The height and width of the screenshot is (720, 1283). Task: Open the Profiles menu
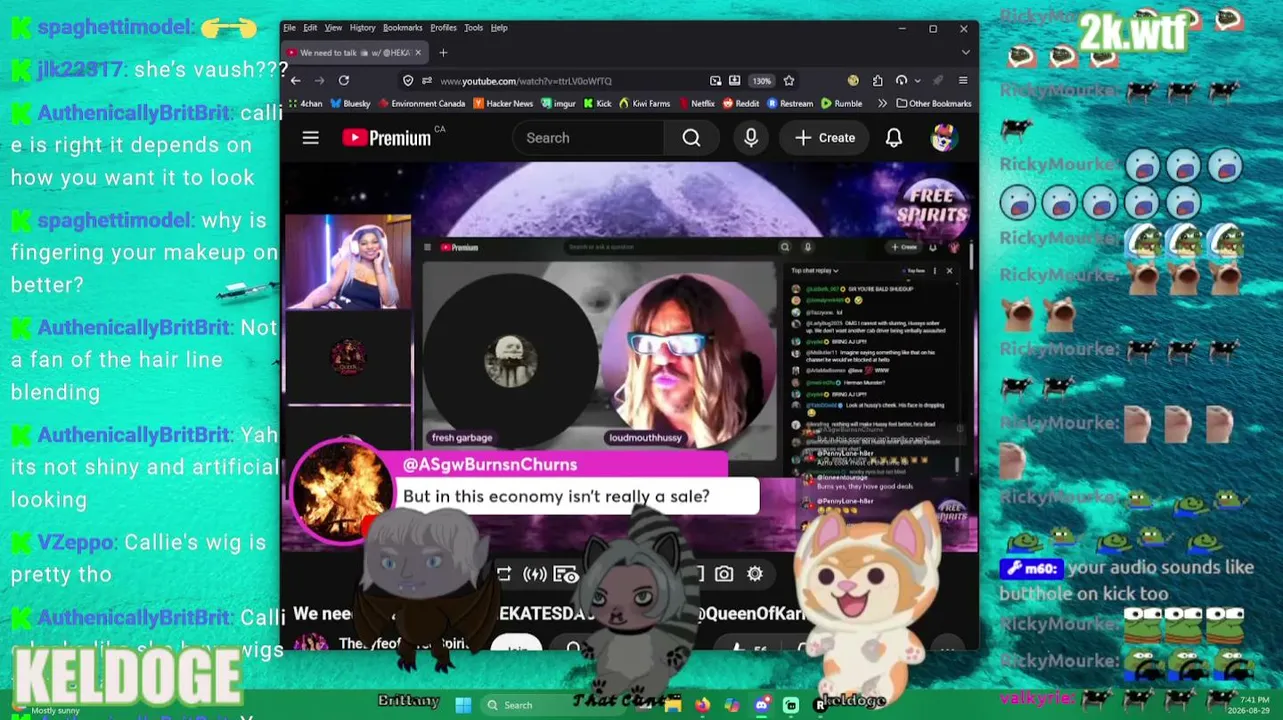coord(443,28)
